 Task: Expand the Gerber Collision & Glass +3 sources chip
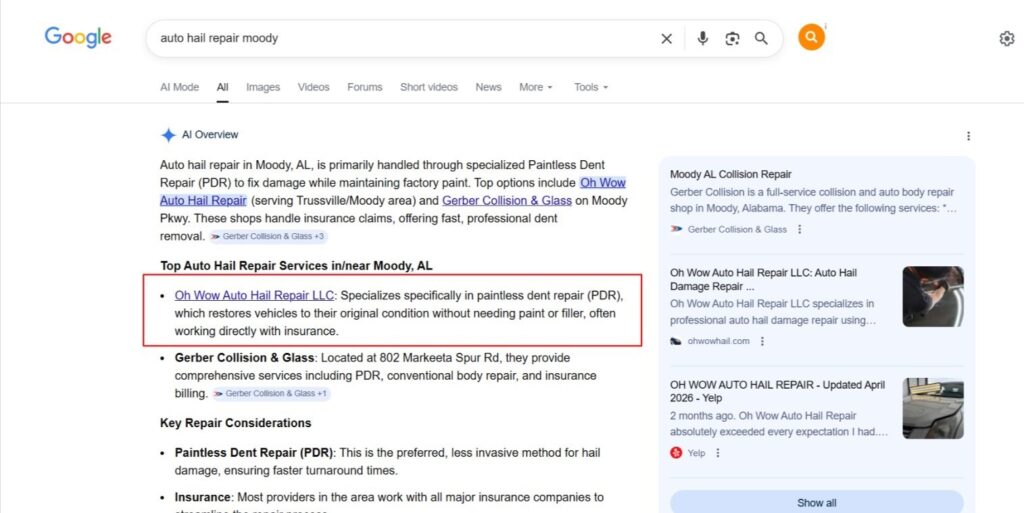pyautogui.click(x=267, y=237)
